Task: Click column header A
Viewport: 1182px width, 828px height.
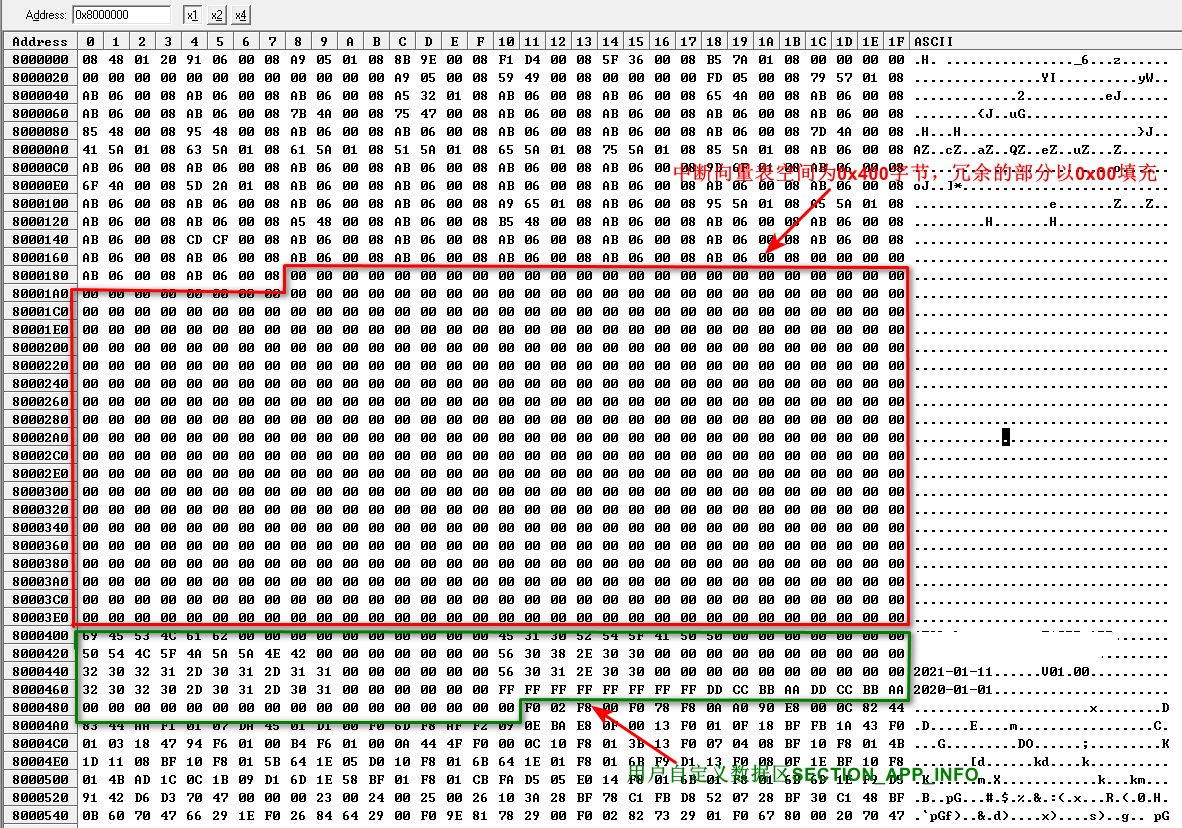Action: [350, 41]
